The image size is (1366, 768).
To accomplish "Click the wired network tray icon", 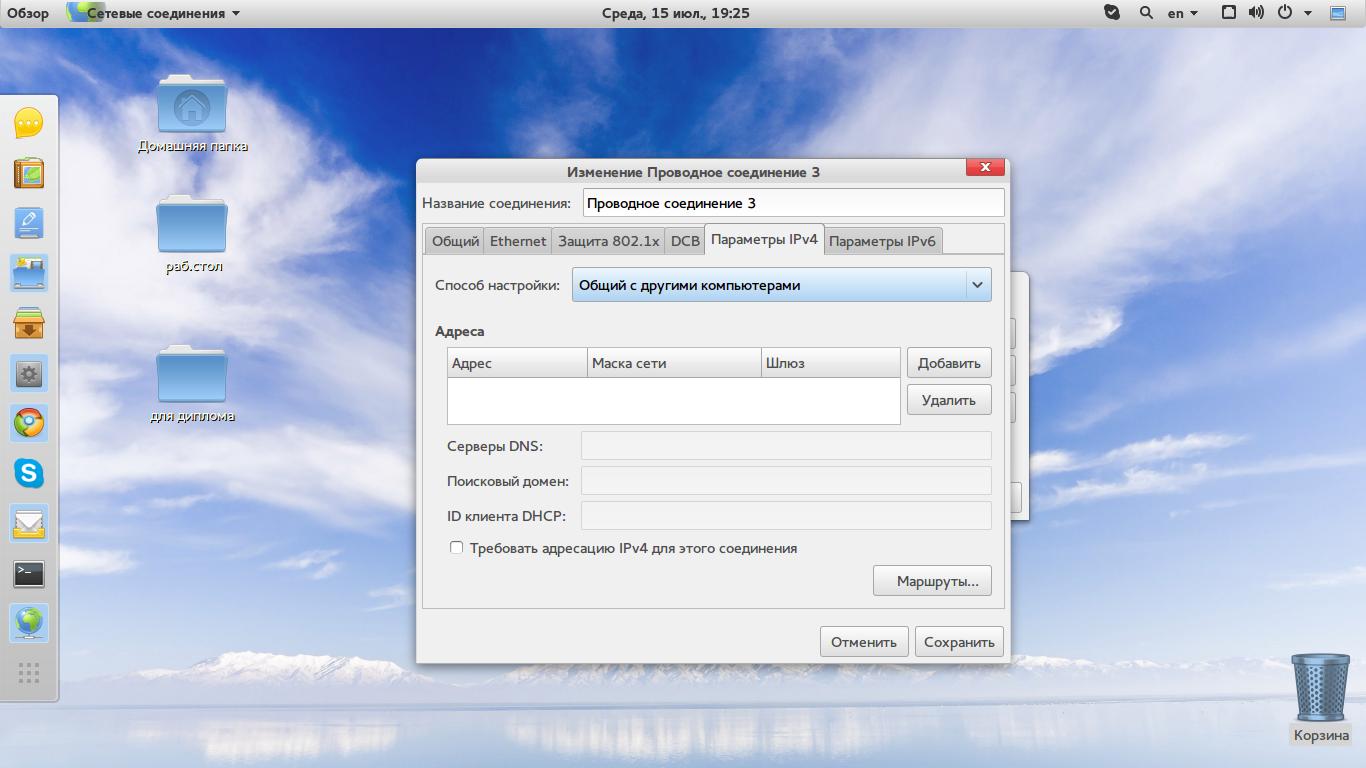I will pyautogui.click(x=1229, y=13).
